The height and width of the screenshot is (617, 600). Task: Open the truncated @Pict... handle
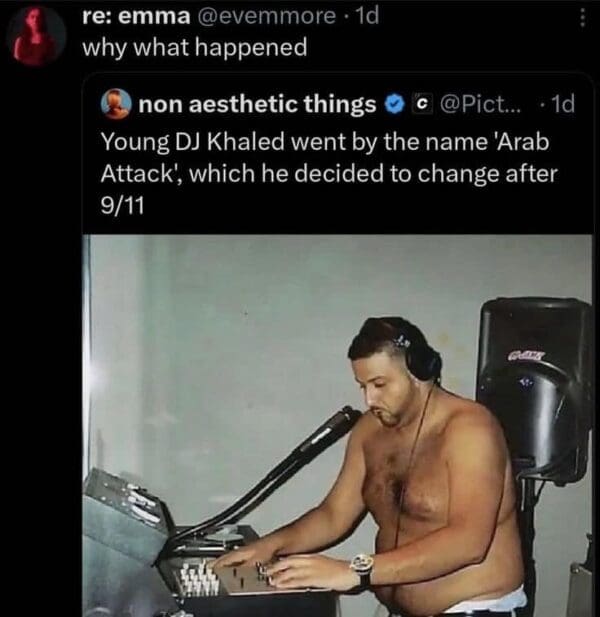pos(480,104)
